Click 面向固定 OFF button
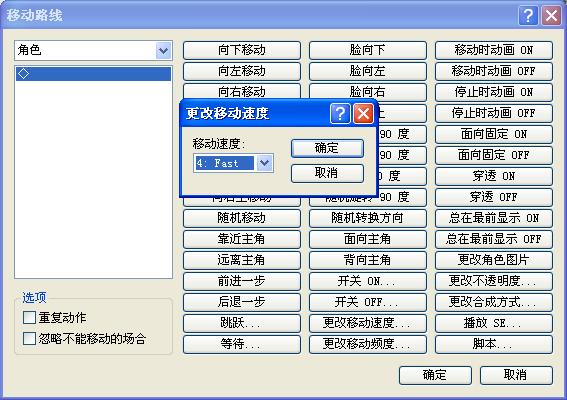The image size is (567, 400). tap(494, 155)
